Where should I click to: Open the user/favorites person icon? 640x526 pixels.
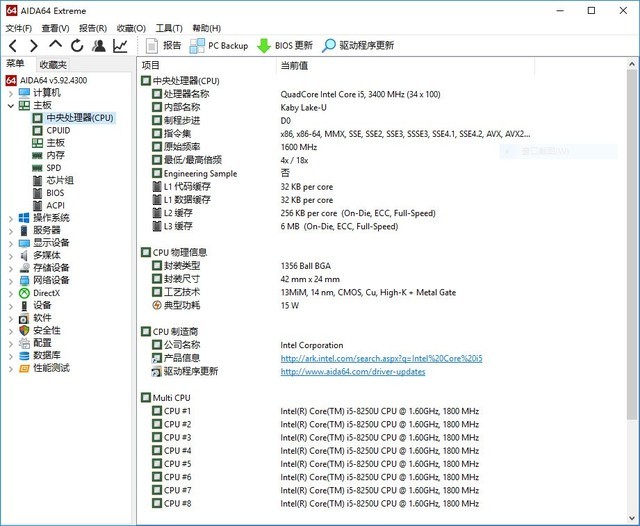click(x=98, y=46)
